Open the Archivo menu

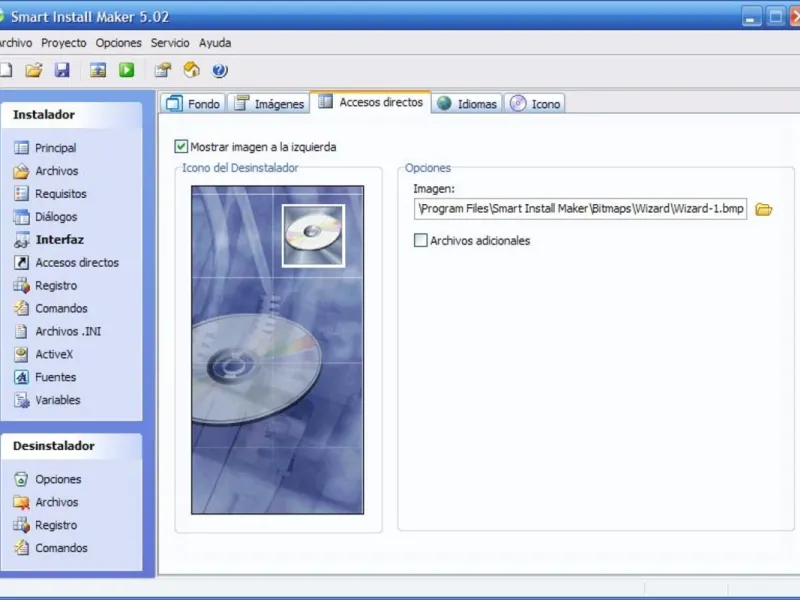tap(15, 43)
